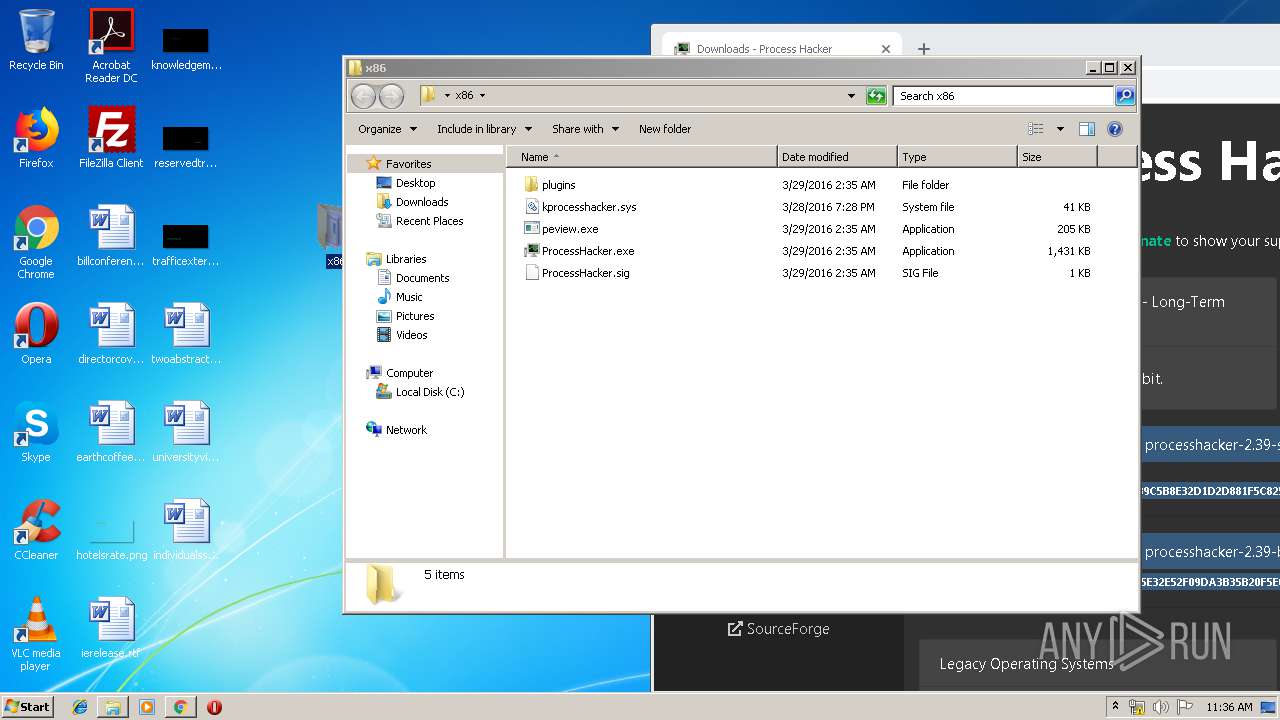This screenshot has width=1280, height=720.
Task: Open SourceForge link in browser window
Action: click(778, 629)
